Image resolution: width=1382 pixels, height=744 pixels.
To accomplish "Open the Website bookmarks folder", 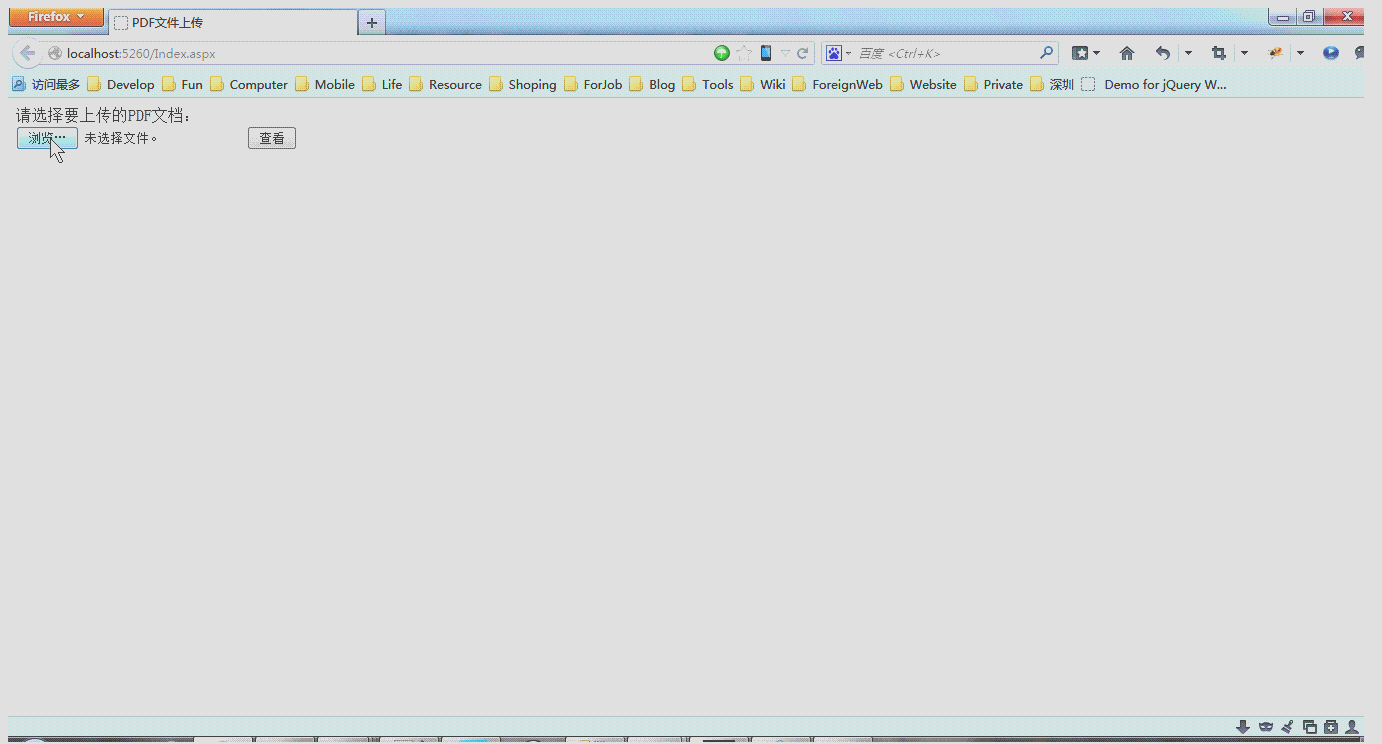I will click(923, 85).
